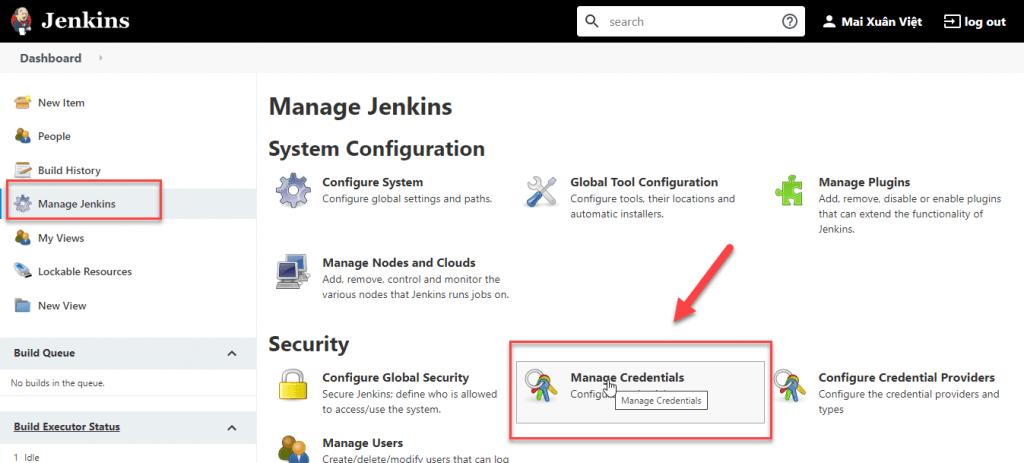Go to Dashboard breadcrumb
This screenshot has height=463, width=1024.
[50, 58]
